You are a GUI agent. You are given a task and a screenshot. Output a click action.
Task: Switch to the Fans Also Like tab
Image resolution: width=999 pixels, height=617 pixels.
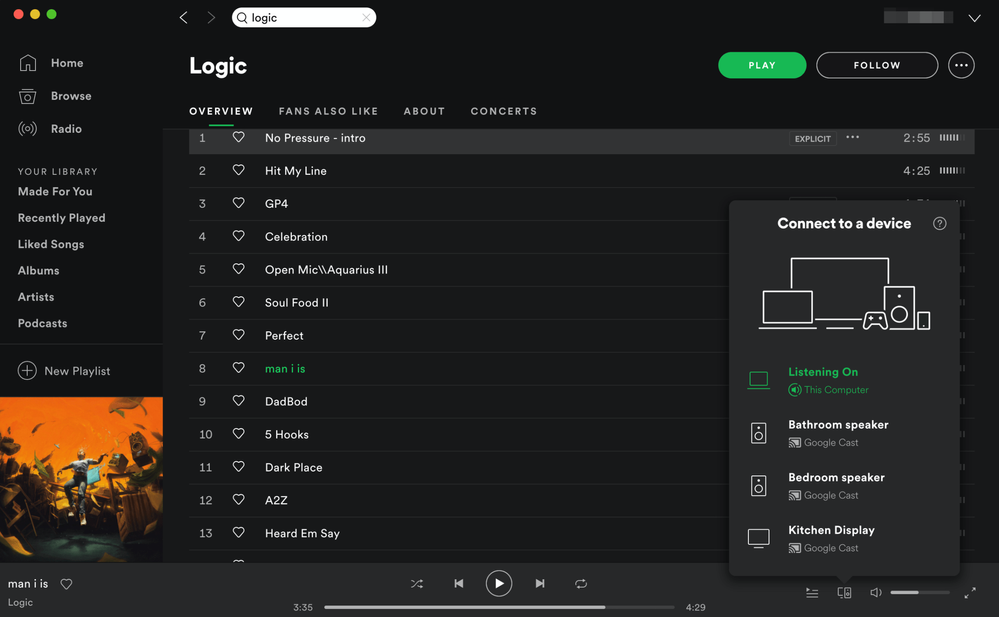(328, 111)
